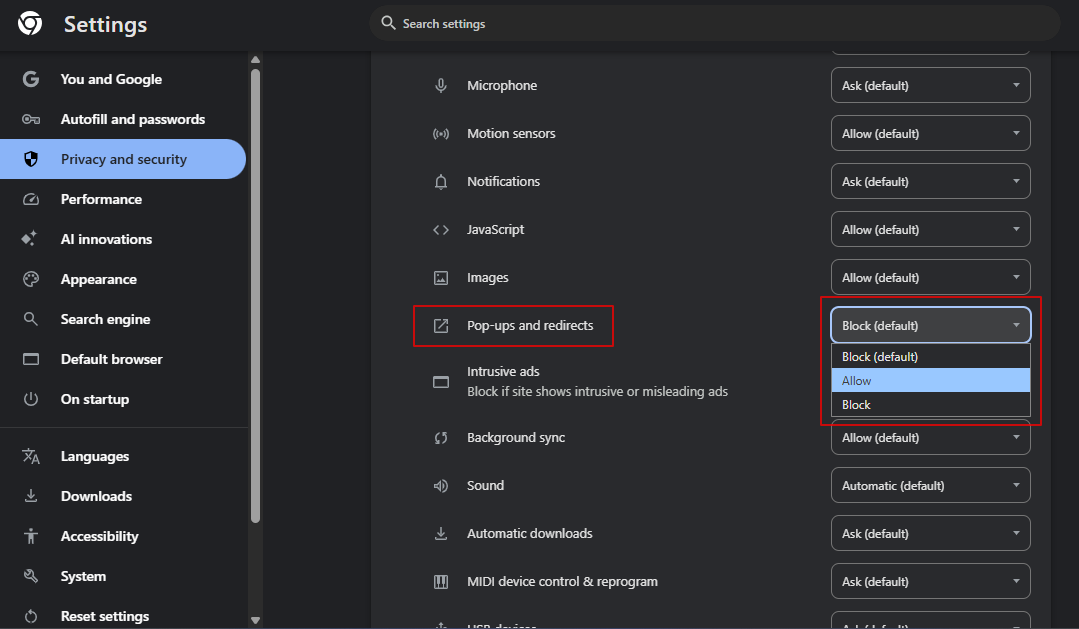
Task: Click the Intrusive ads window icon
Action: [x=440, y=382]
